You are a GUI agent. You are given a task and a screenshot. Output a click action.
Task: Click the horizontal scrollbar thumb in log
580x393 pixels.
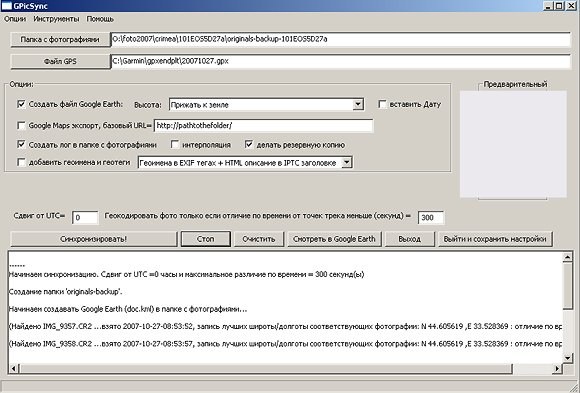pyautogui.click(x=266, y=368)
